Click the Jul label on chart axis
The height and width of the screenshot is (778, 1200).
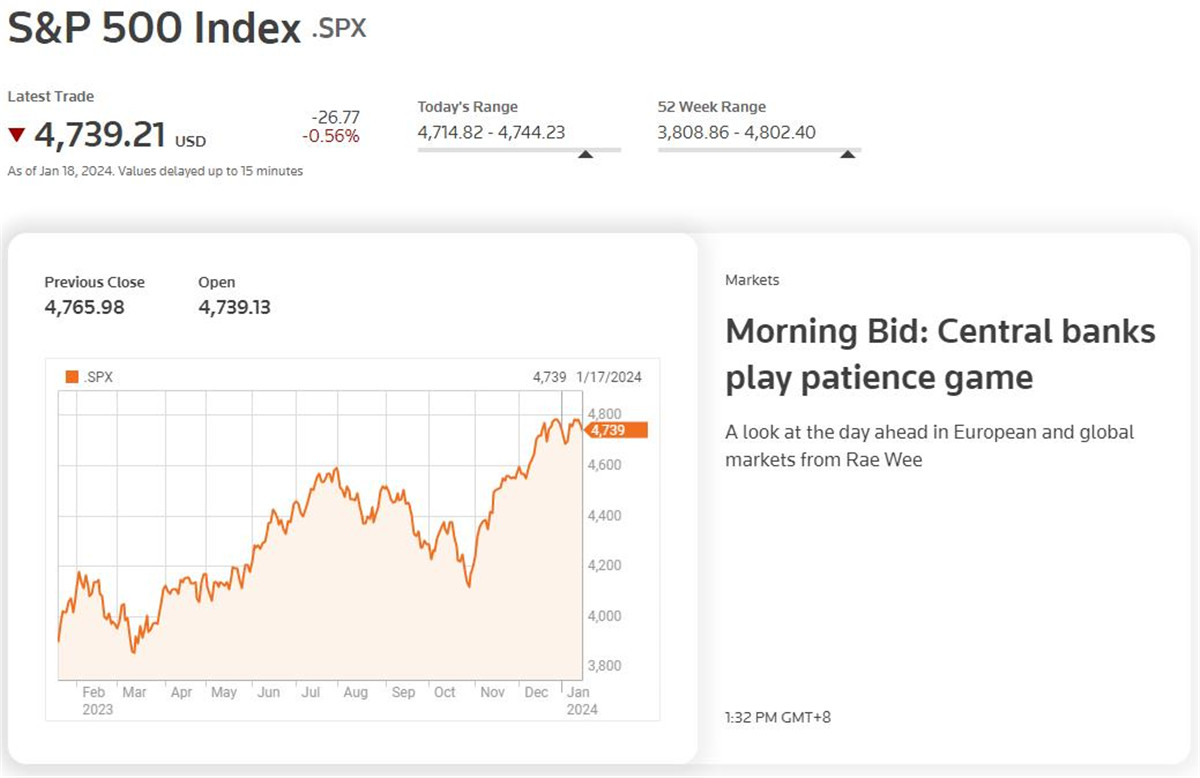(311, 692)
